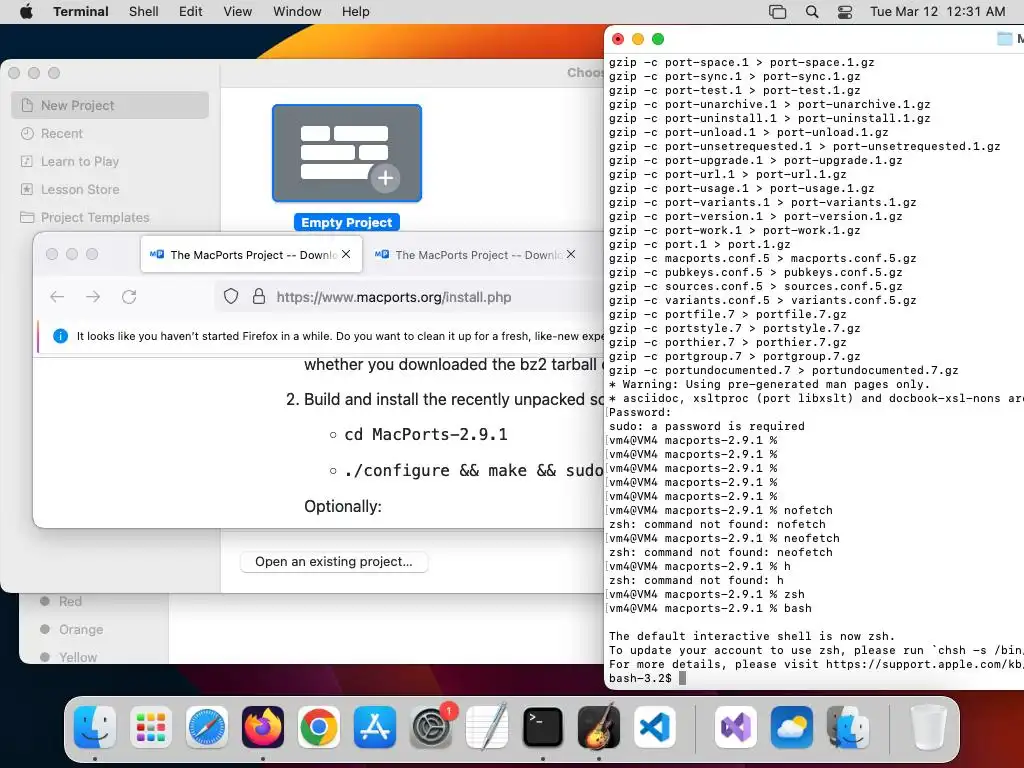Screen dimensions: 1024x768
Task: Close the second MacPorts Firefox tab
Action: click(x=571, y=254)
